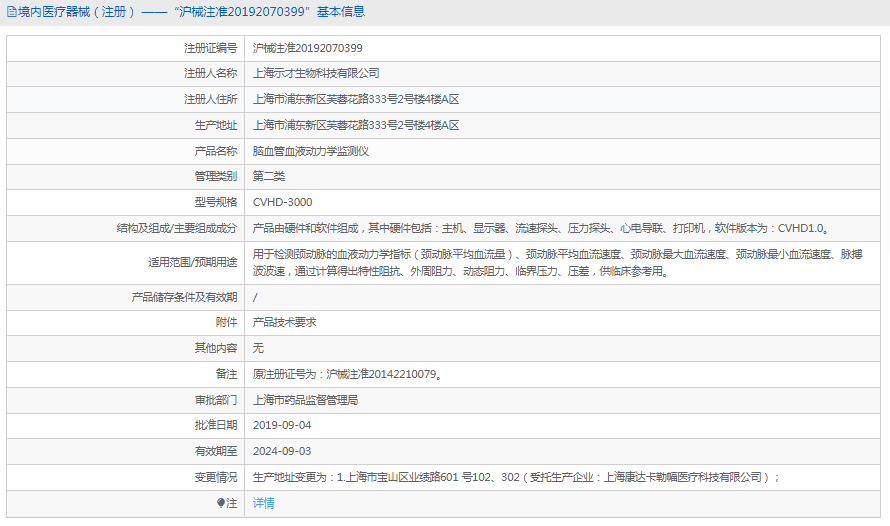Open the 详情 link in the 注 row
Screen dimensions: 890x526
[263, 503]
